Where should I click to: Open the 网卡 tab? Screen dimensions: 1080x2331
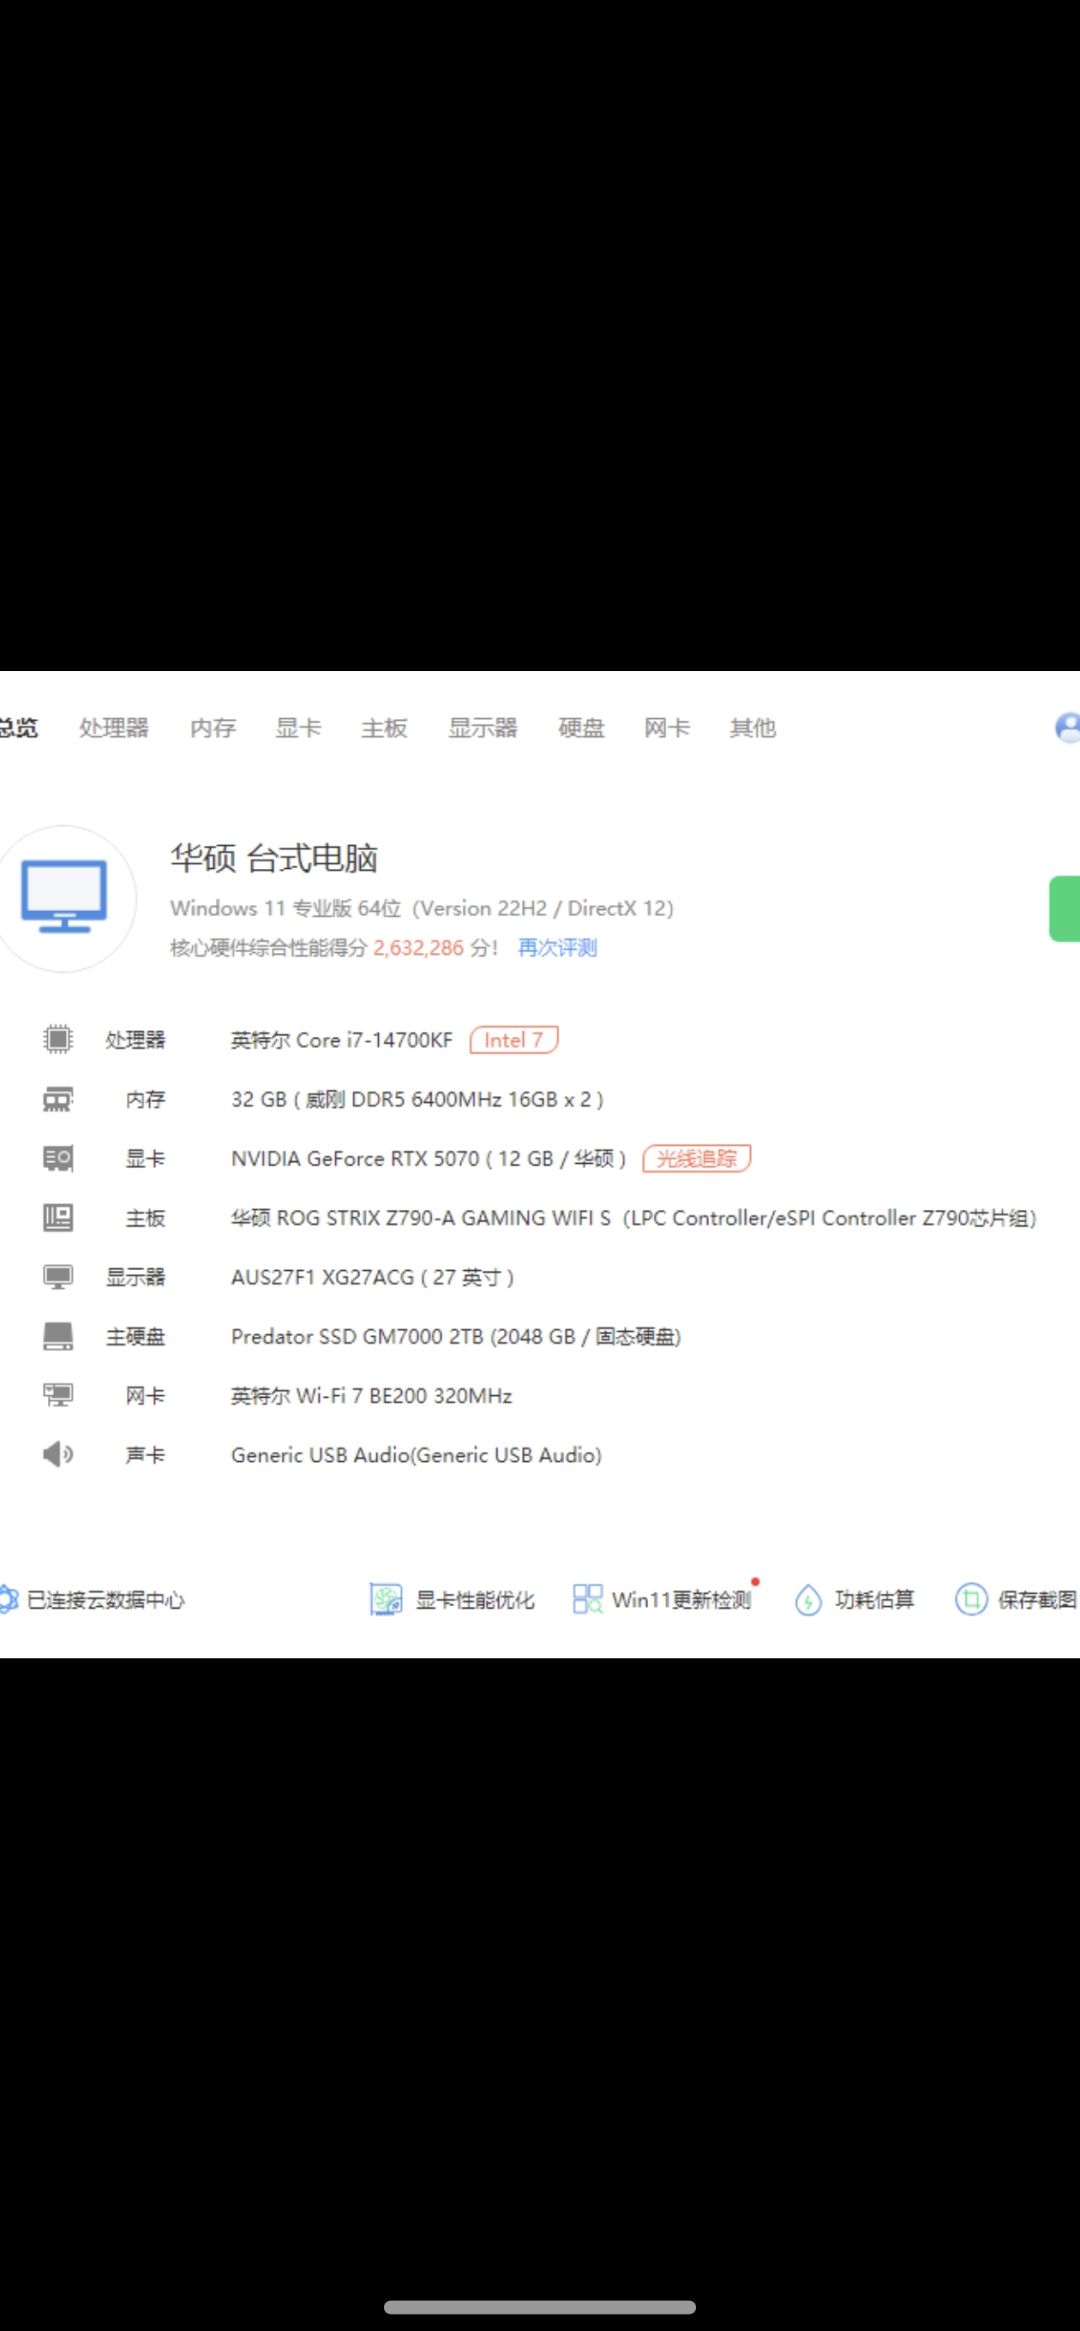click(x=667, y=728)
